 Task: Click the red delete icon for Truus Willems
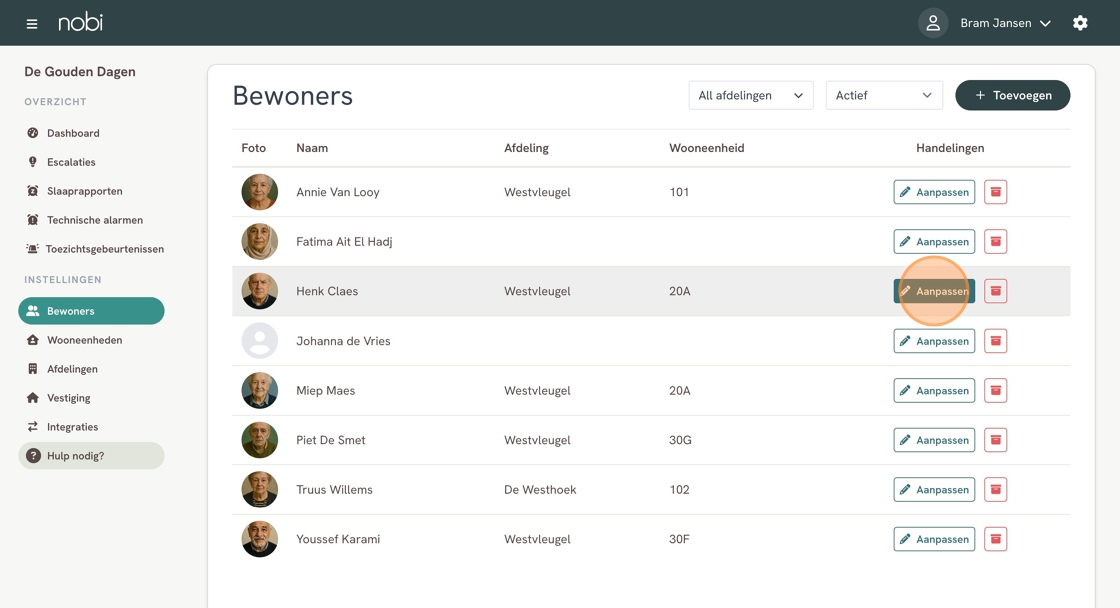(x=995, y=490)
